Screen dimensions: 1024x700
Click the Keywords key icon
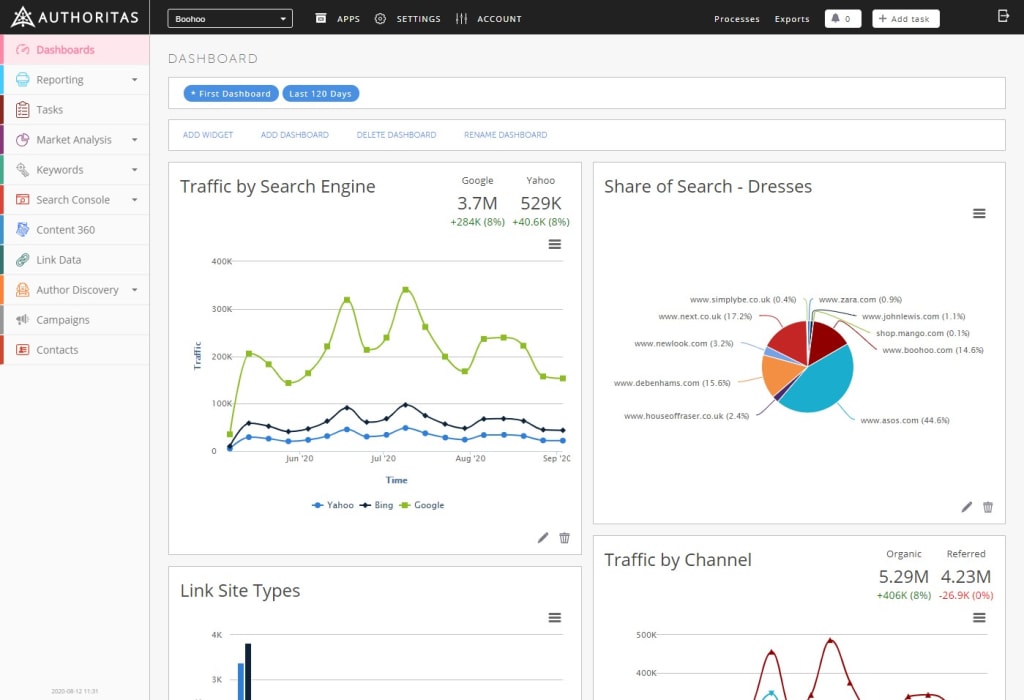23,170
